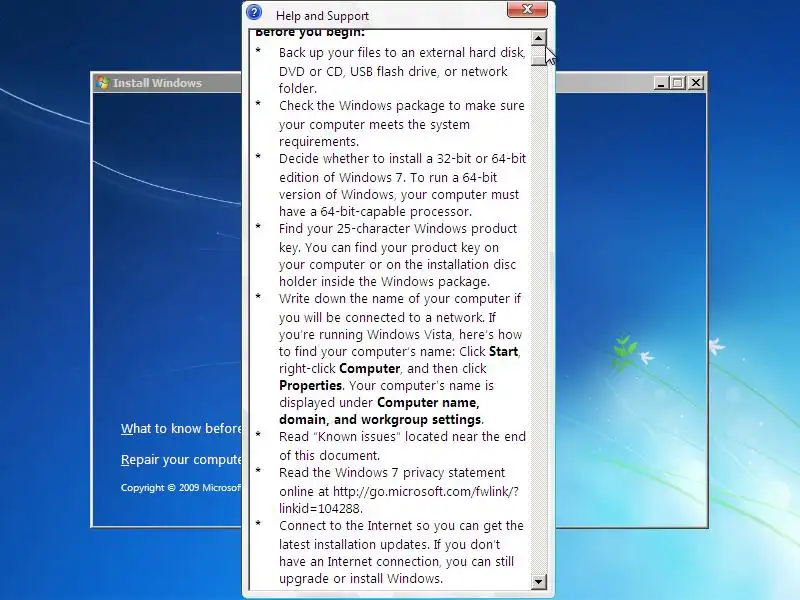Viewport: 800px width, 600px height.
Task: Open 'What to know before' link
Action: [x=181, y=429]
